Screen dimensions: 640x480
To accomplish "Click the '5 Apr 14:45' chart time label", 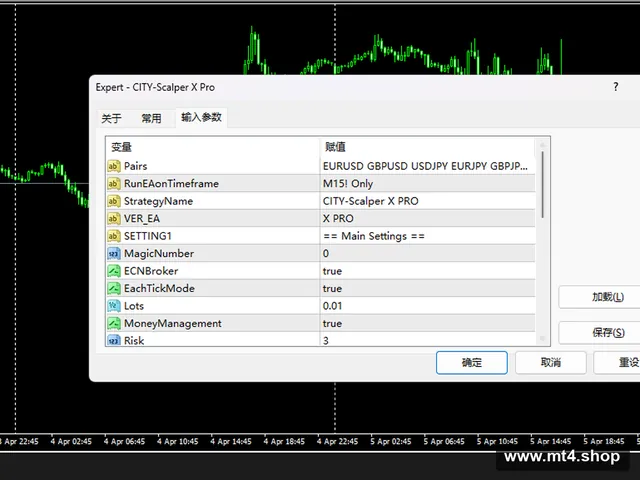I will click(550, 441).
